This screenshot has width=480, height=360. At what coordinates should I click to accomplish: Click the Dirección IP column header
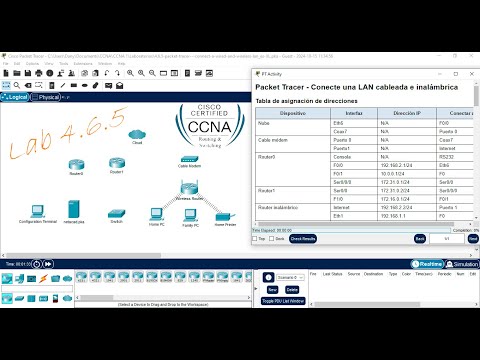click(407, 113)
